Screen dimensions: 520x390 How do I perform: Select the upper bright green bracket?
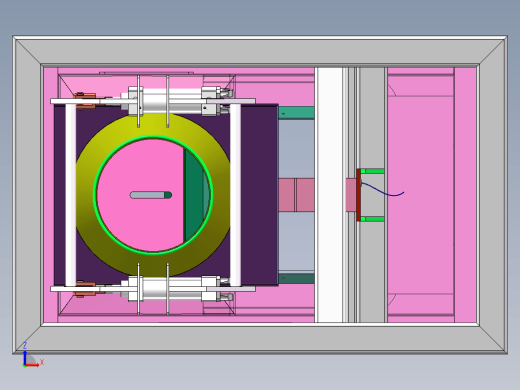click(x=372, y=171)
